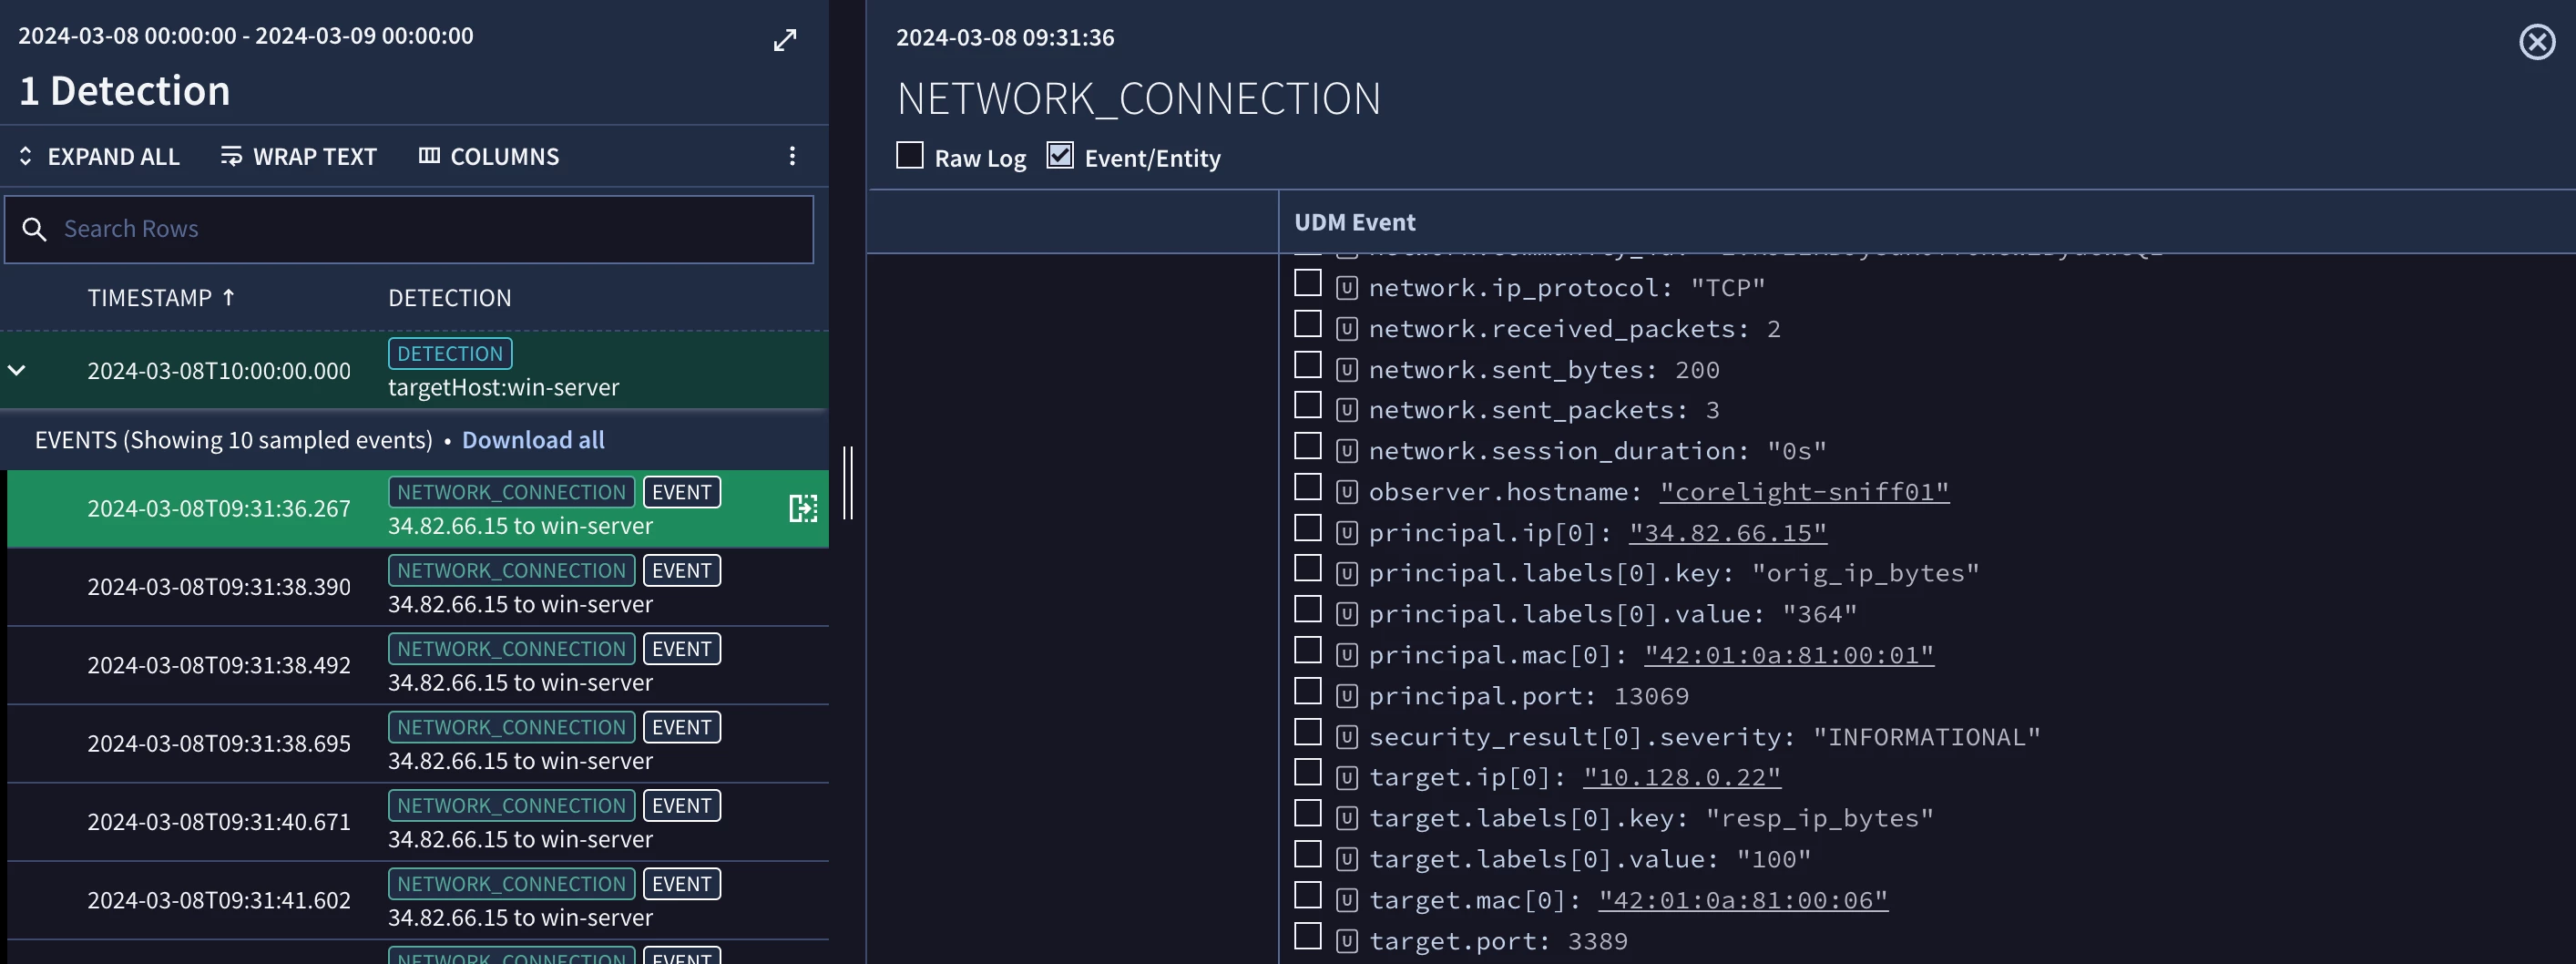The image size is (2576, 964).
Task: Click the U icon beside principal.mac[0]
Action: click(x=1347, y=655)
